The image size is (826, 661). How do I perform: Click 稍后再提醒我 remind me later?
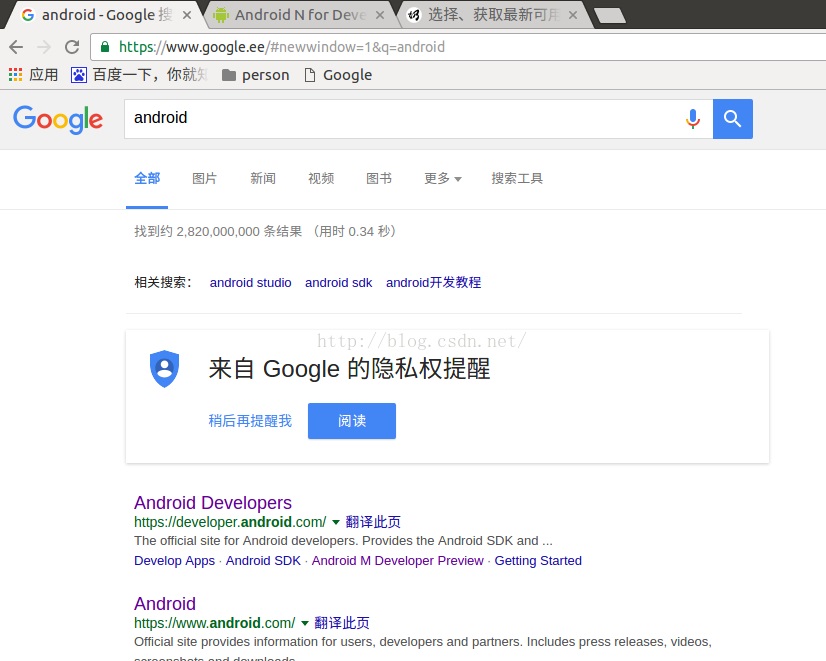250,421
